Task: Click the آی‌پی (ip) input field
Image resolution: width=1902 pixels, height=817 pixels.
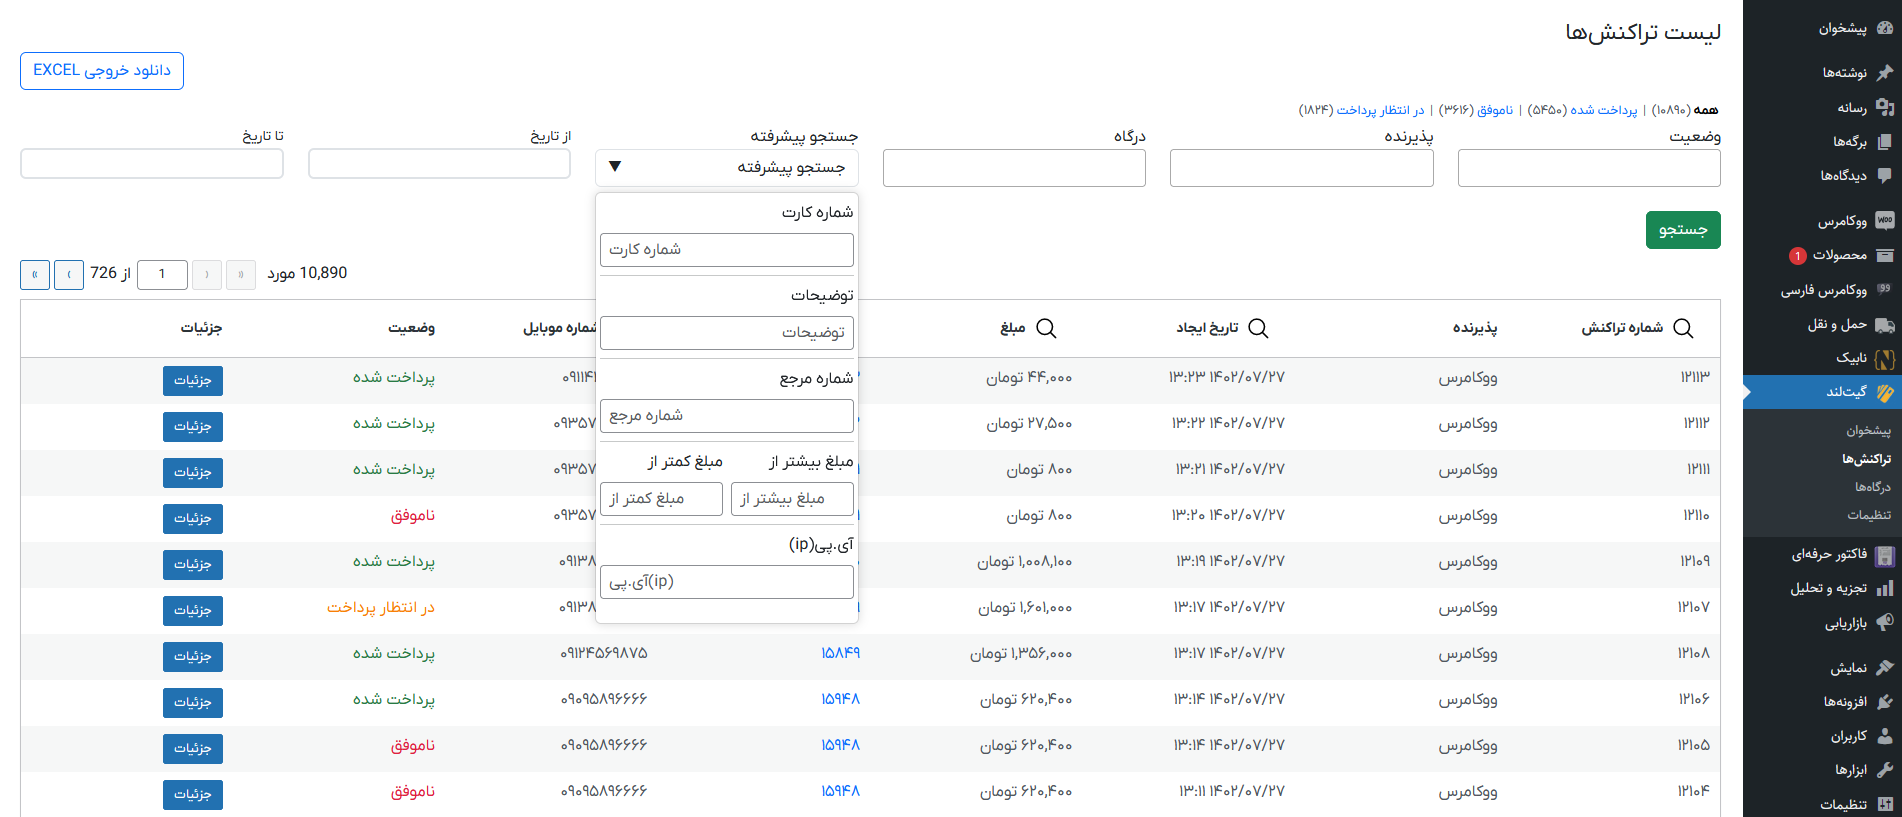Action: [x=727, y=582]
